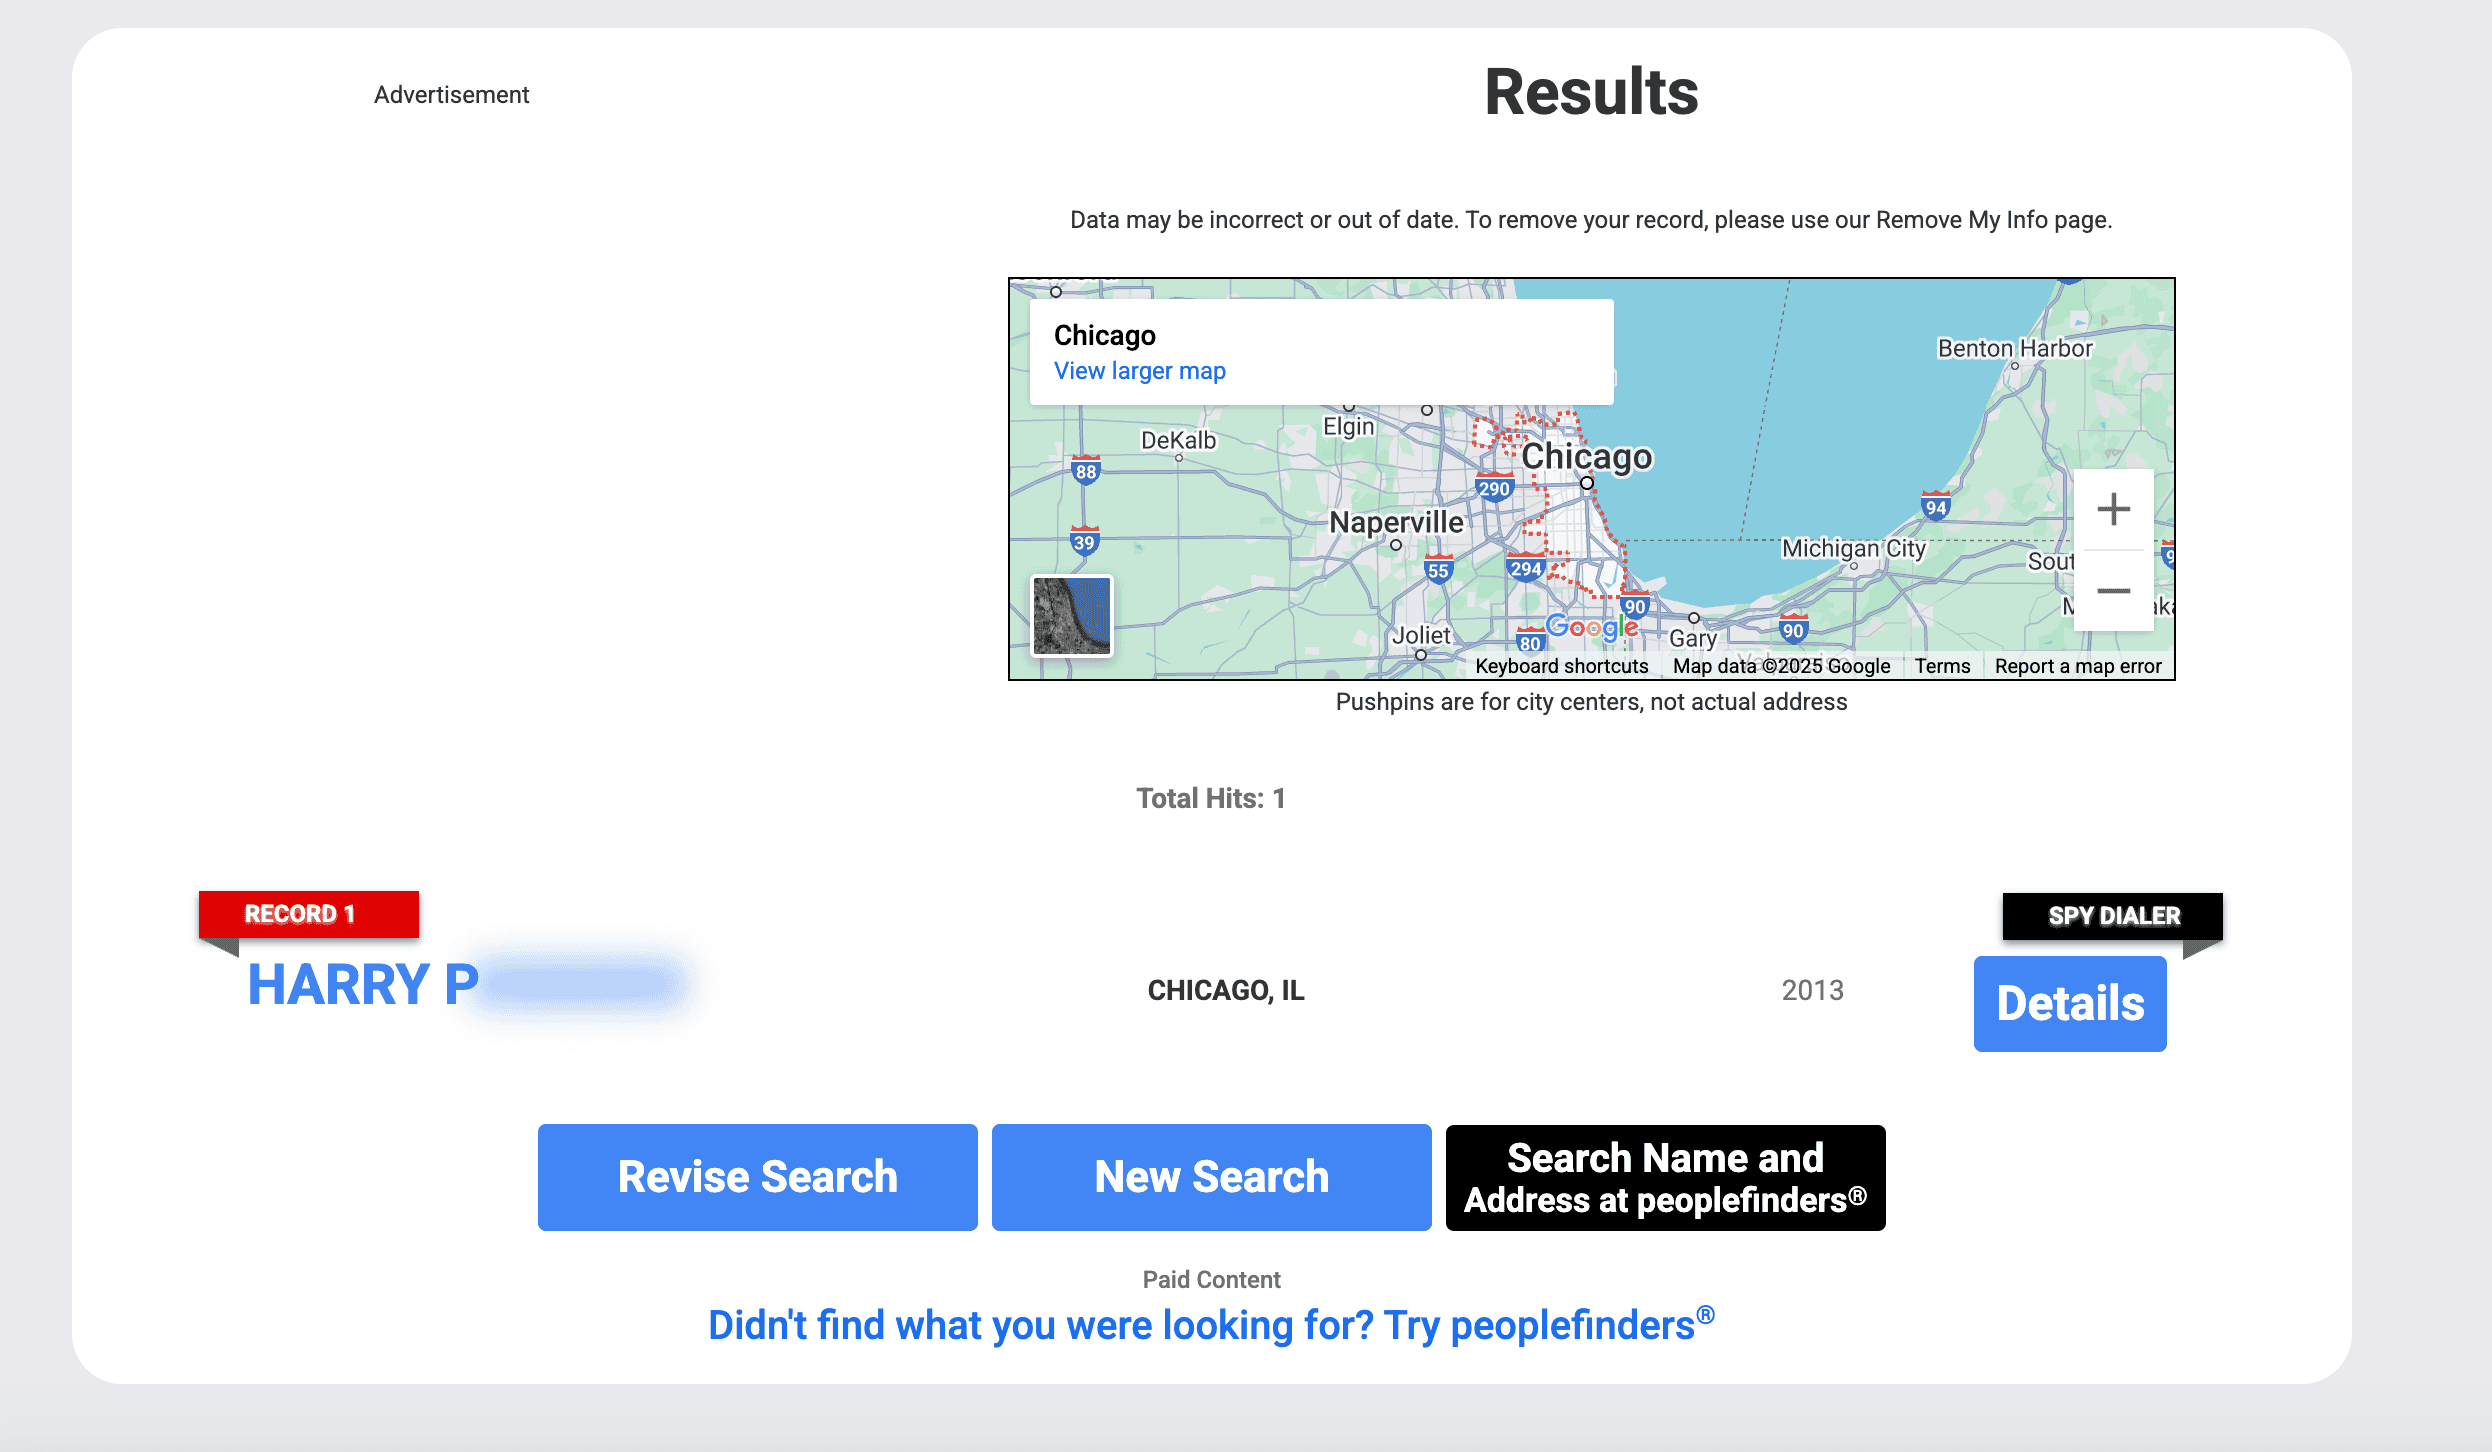Screen dimensions: 2492x1452
Task: Open the map Terms link
Action: [x=1942, y=666]
